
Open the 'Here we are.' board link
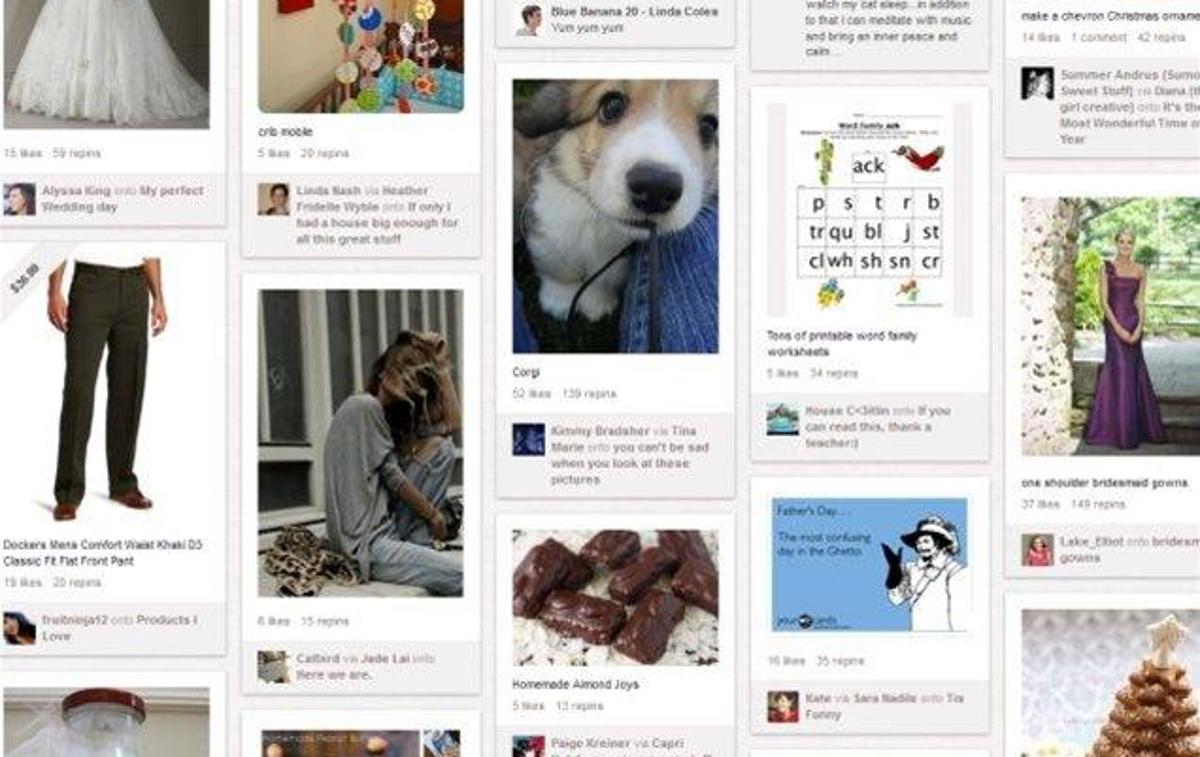[334, 675]
